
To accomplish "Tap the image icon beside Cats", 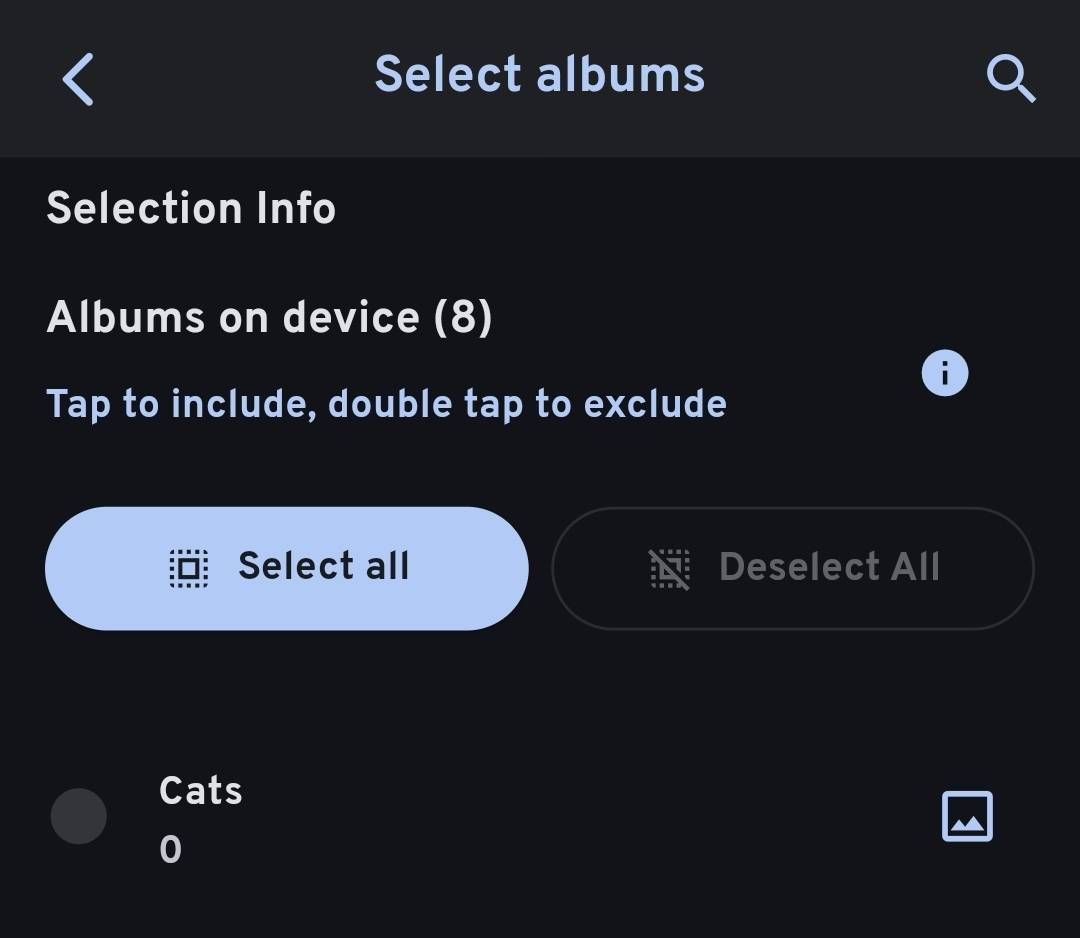I will (x=967, y=817).
